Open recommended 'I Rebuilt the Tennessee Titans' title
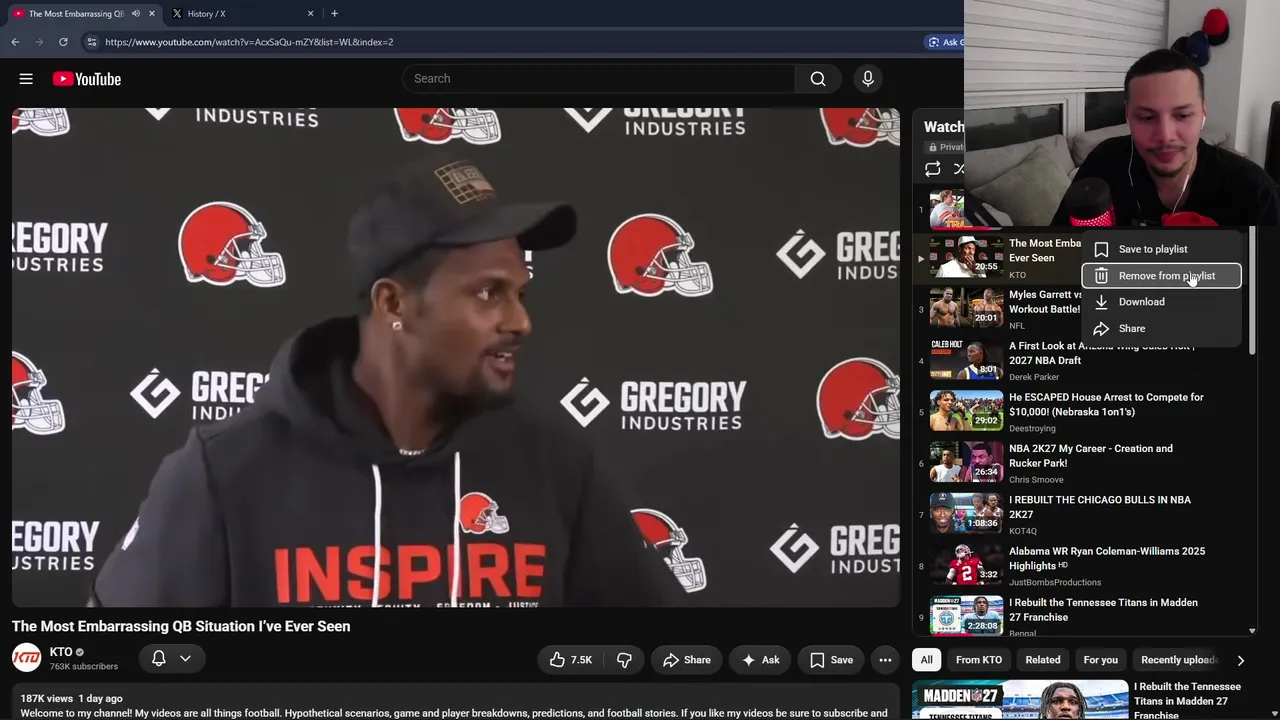 click(1187, 700)
